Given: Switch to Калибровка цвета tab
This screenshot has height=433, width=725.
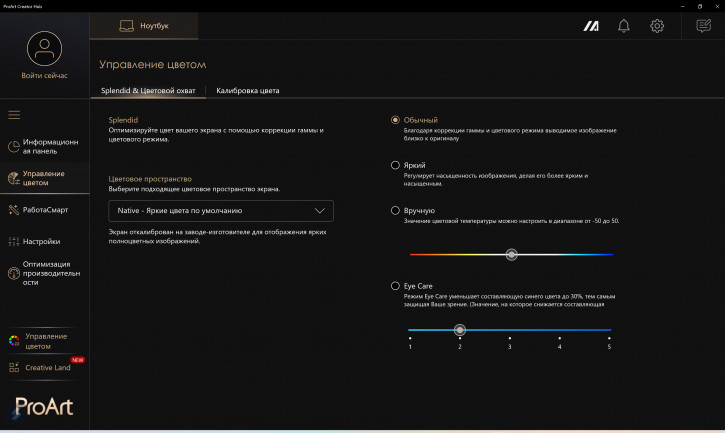Looking at the screenshot, I should (x=248, y=91).
